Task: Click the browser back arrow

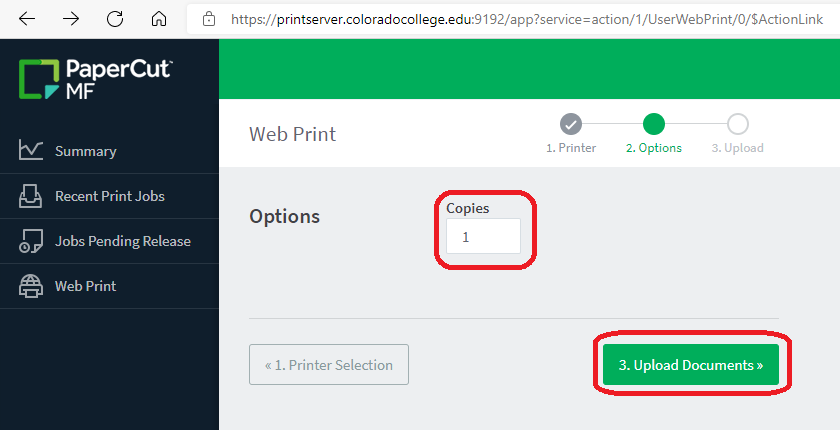Action: coord(27,19)
